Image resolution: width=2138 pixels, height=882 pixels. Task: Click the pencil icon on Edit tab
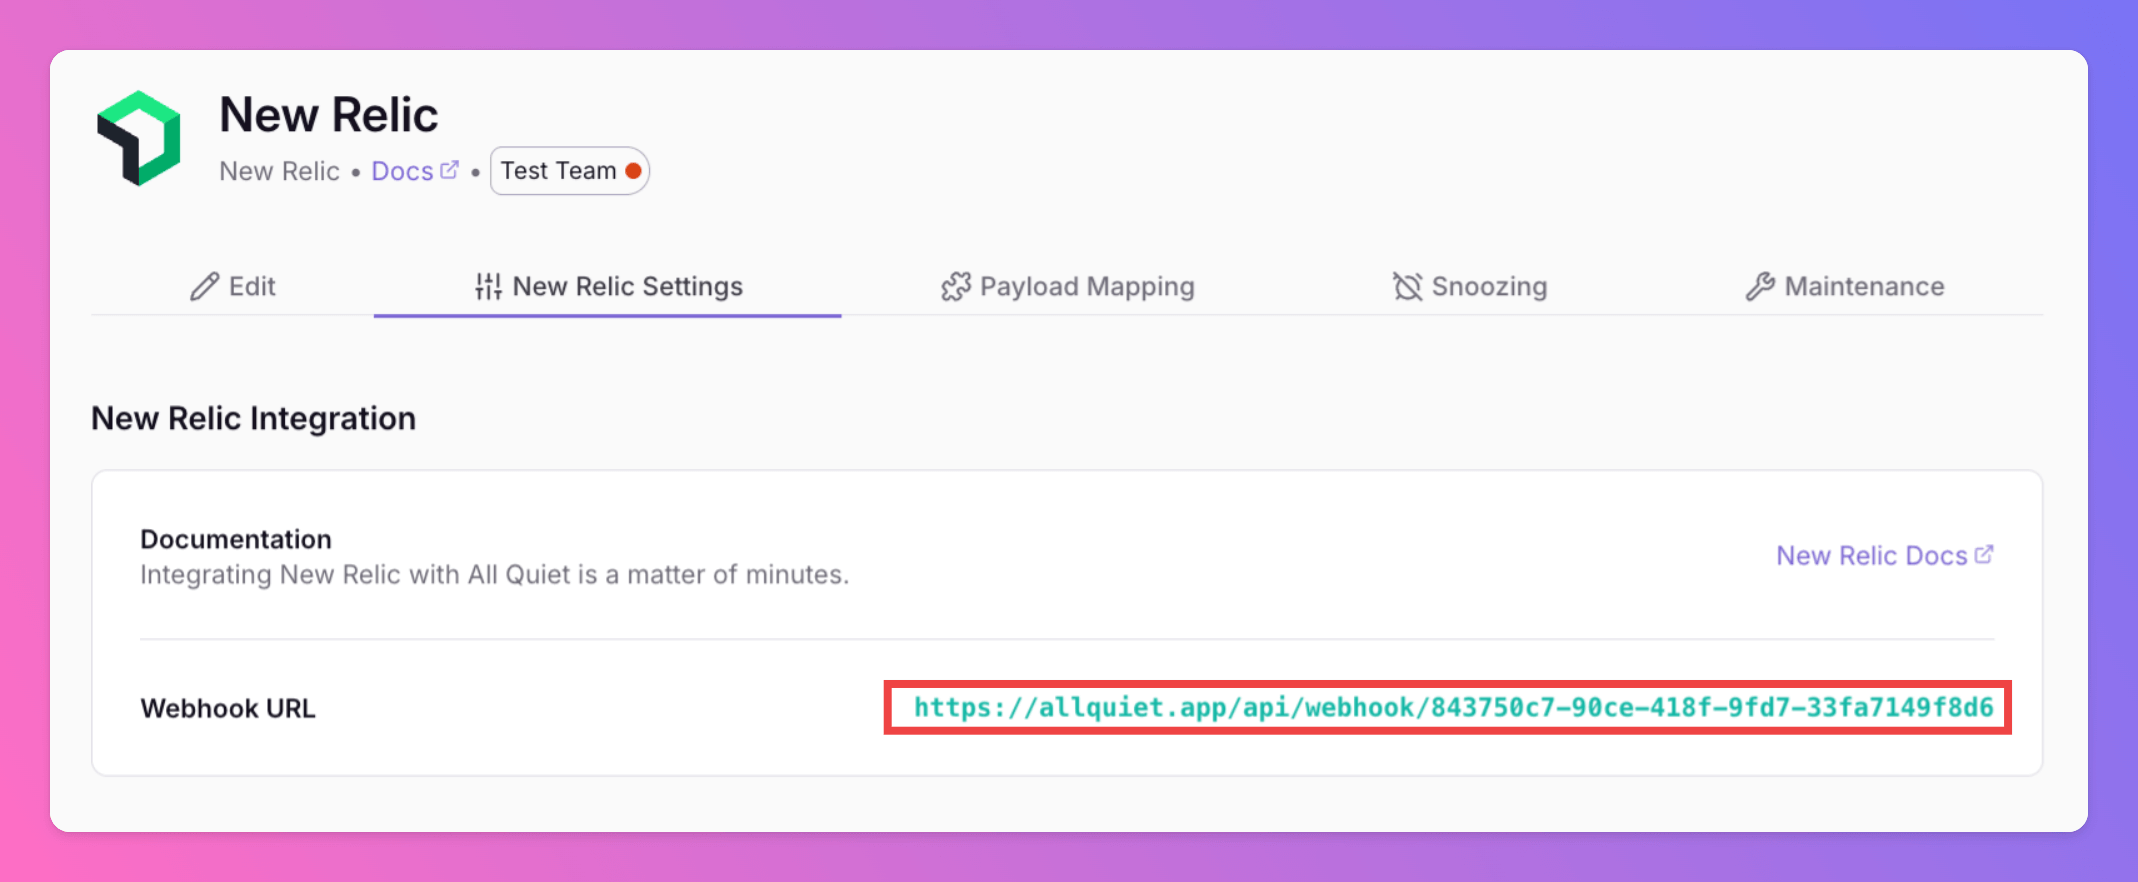tap(204, 287)
